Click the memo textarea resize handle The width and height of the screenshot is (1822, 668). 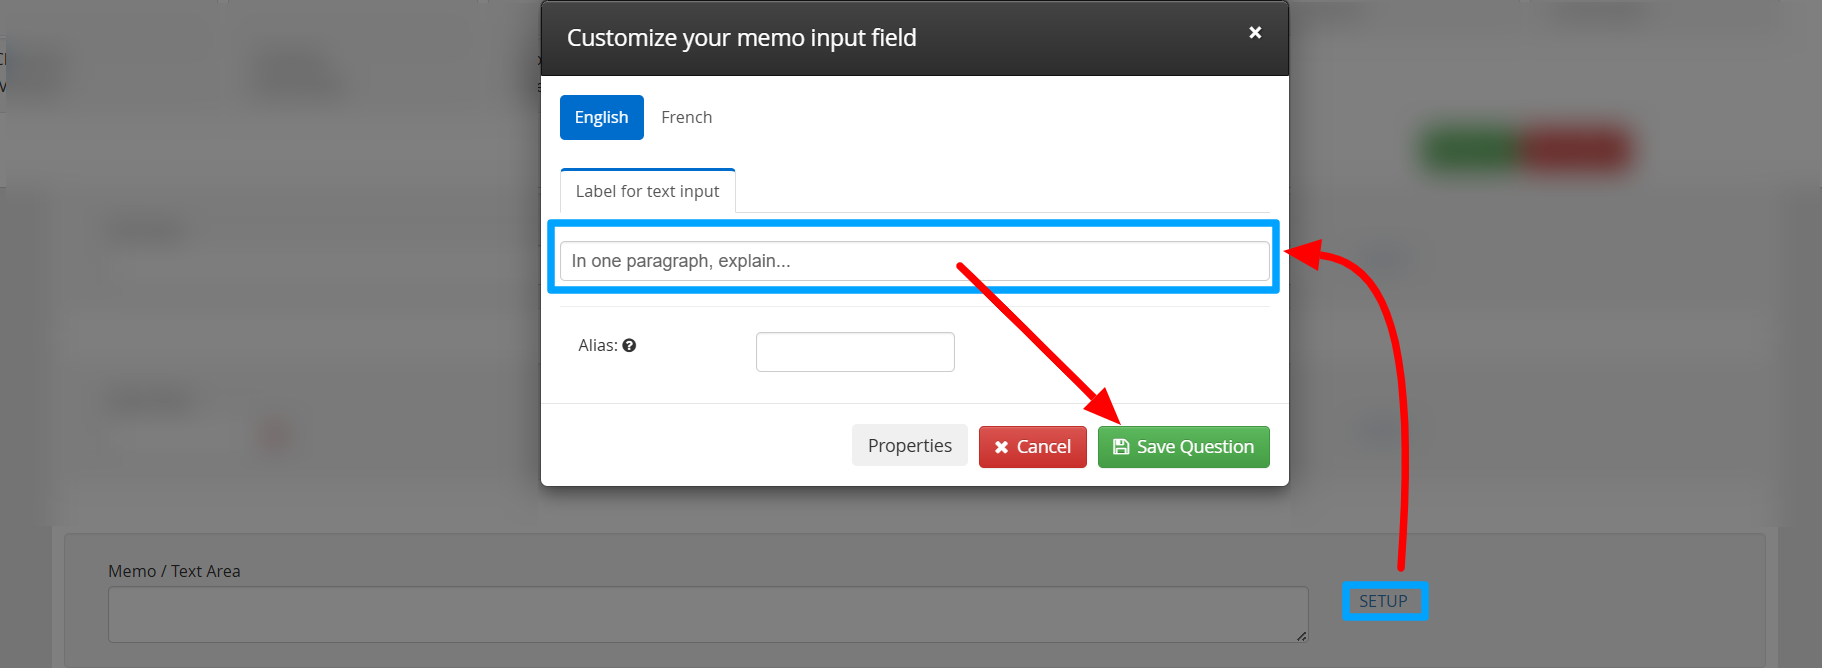coord(1301,635)
